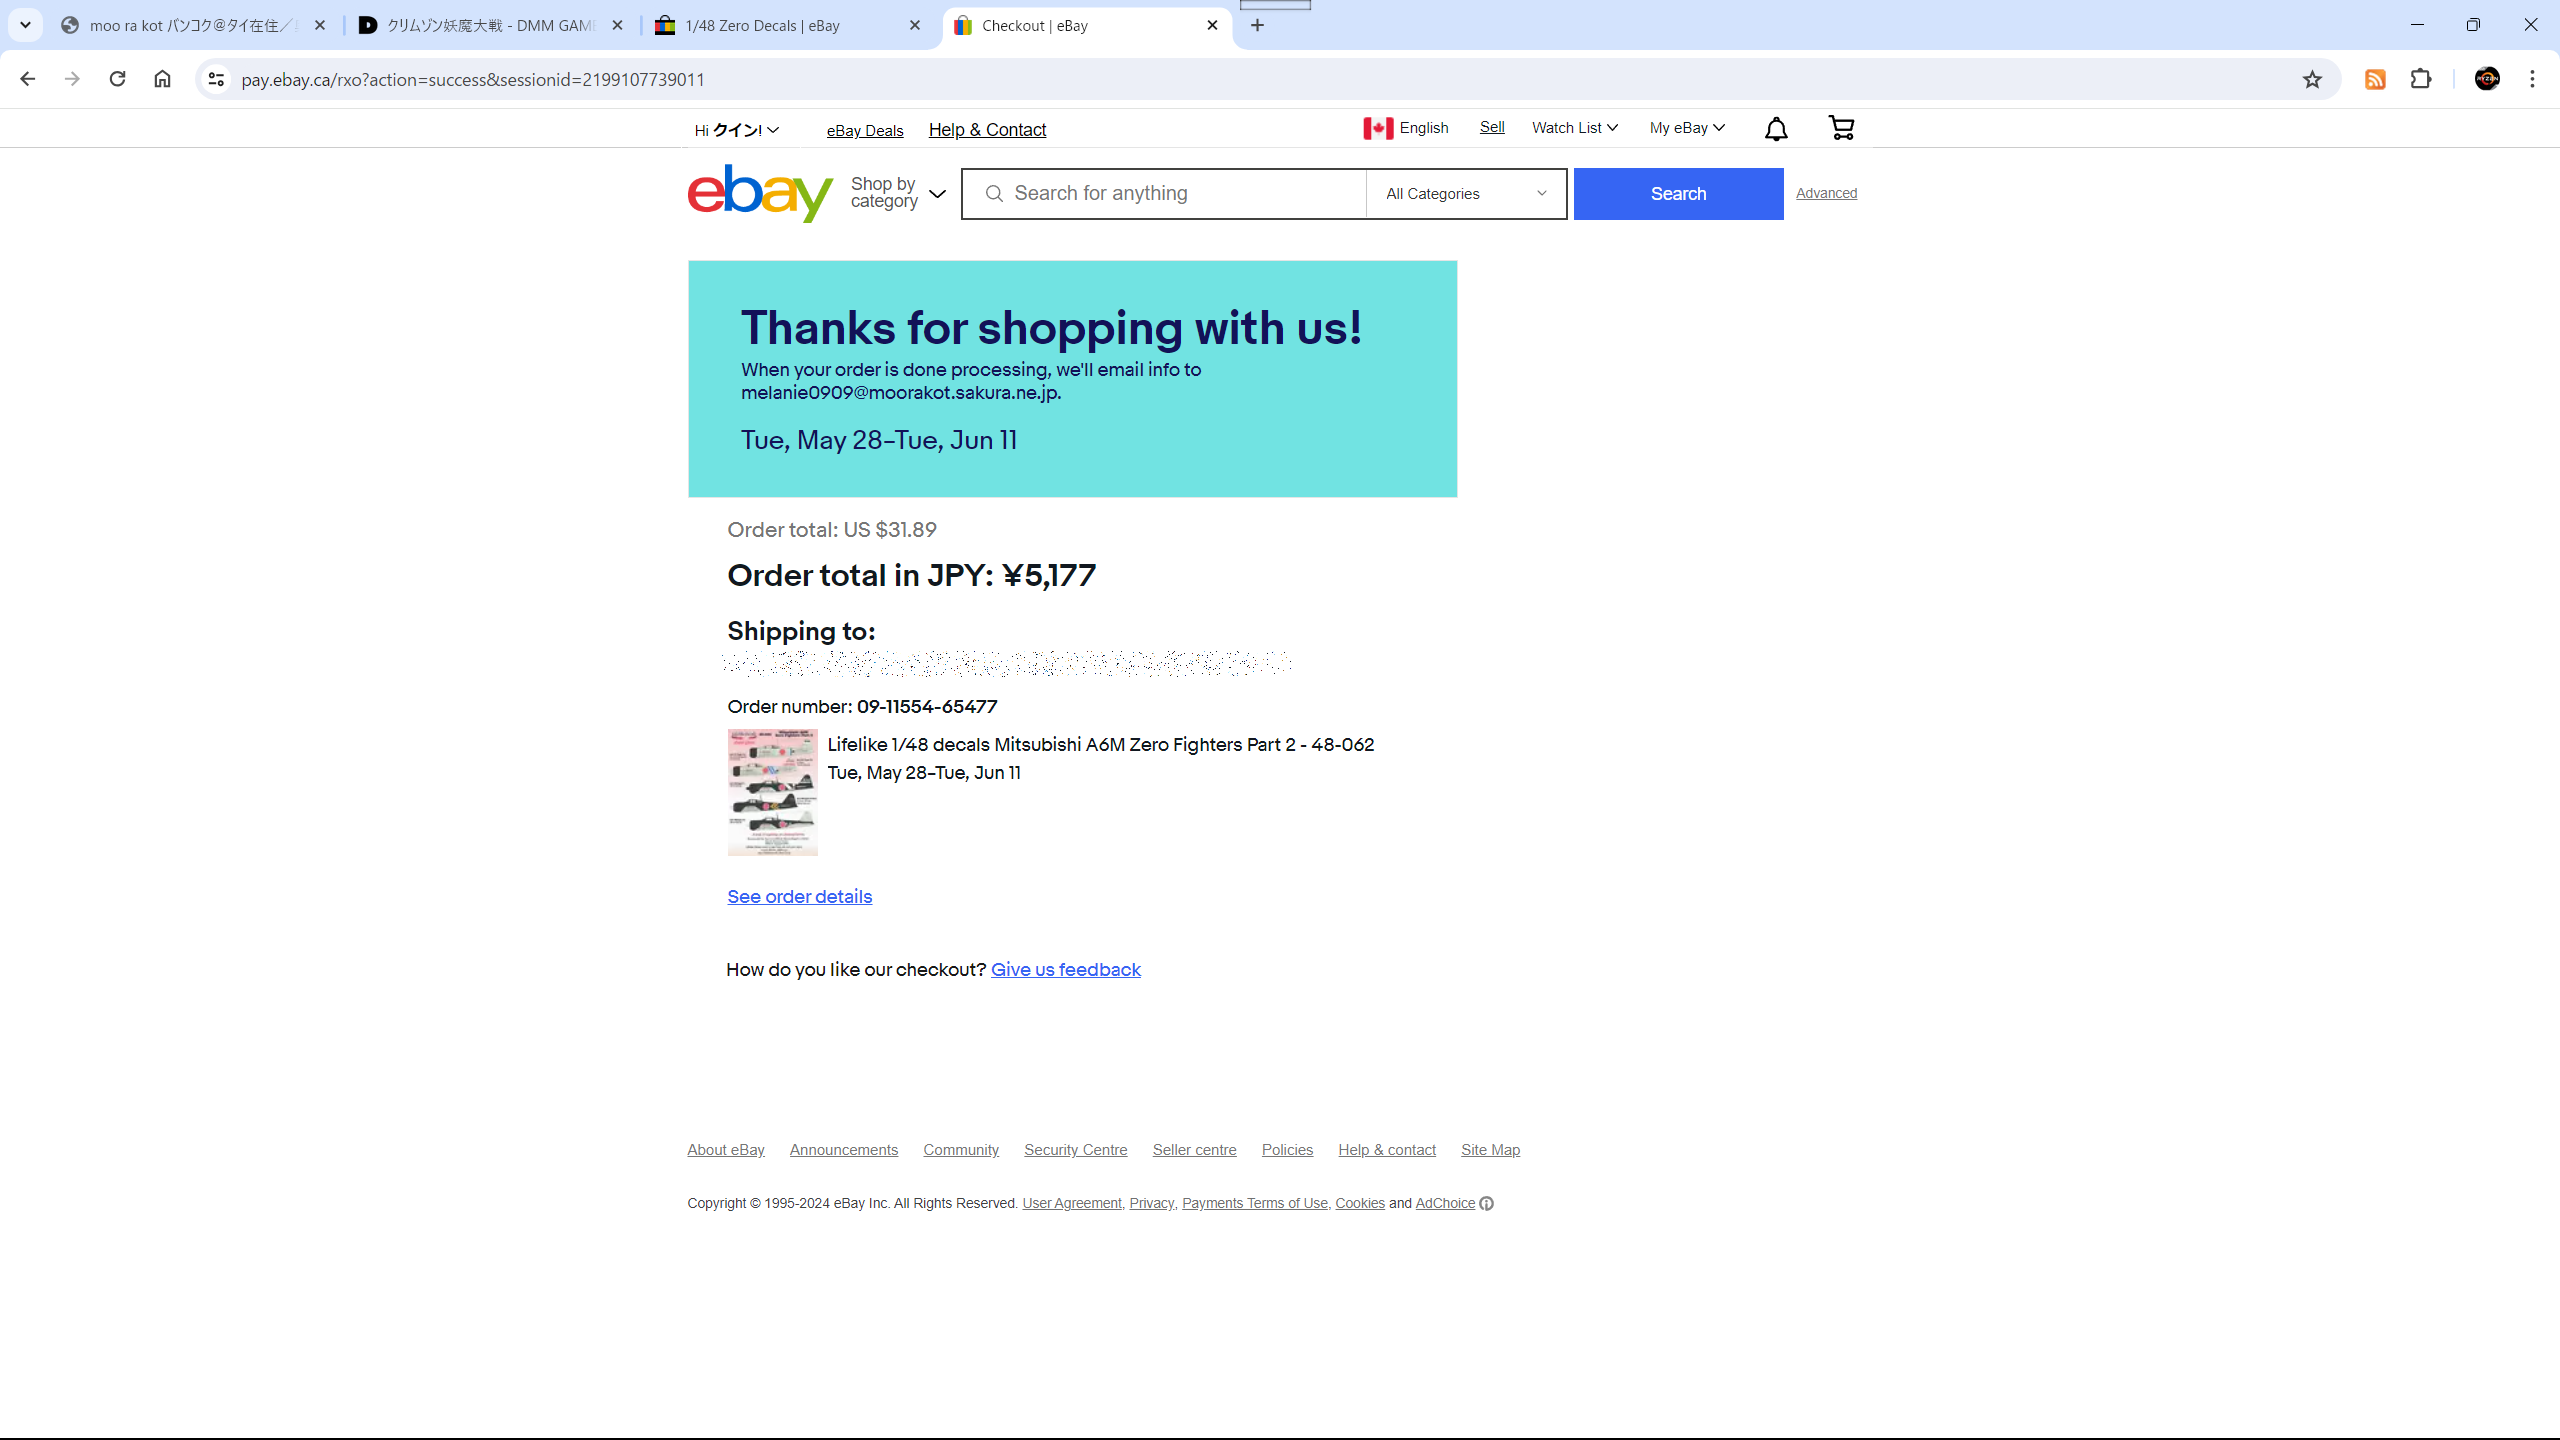Open Community footer link
Image resolution: width=2560 pixels, height=1440 pixels.
click(x=961, y=1150)
